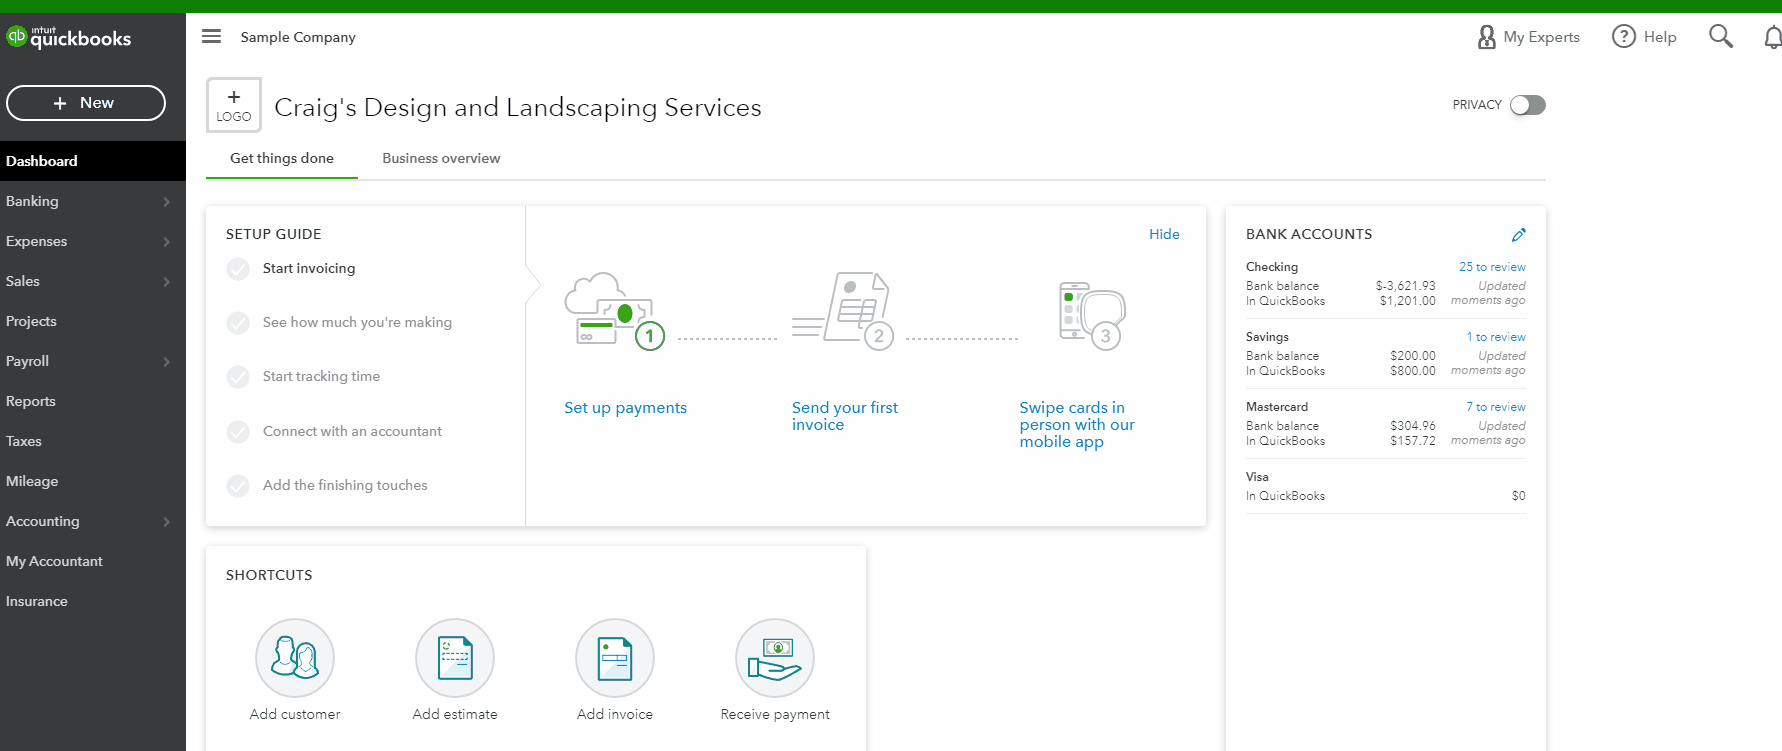Check the Add the finishing touches circle
1782x751 pixels.
click(x=238, y=486)
